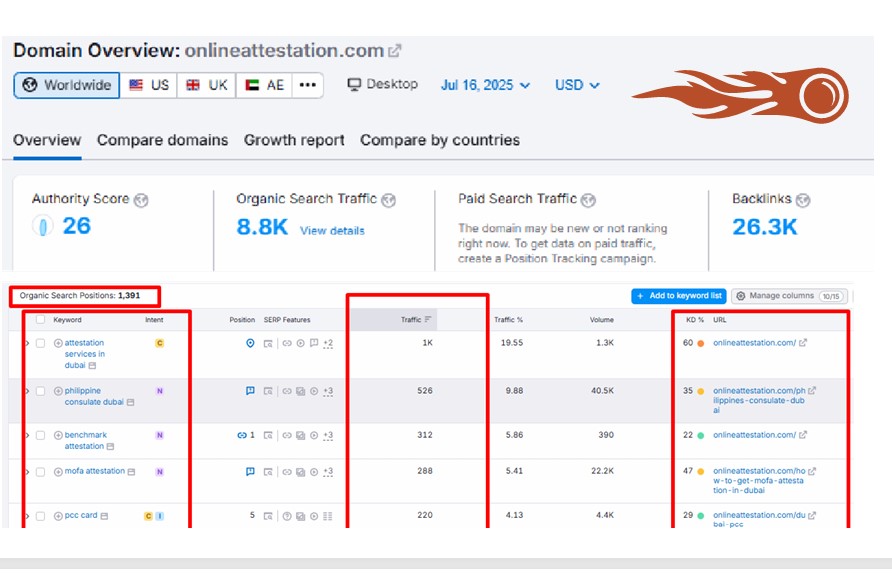Tick the select-all checkbox in table header

click(x=40, y=320)
